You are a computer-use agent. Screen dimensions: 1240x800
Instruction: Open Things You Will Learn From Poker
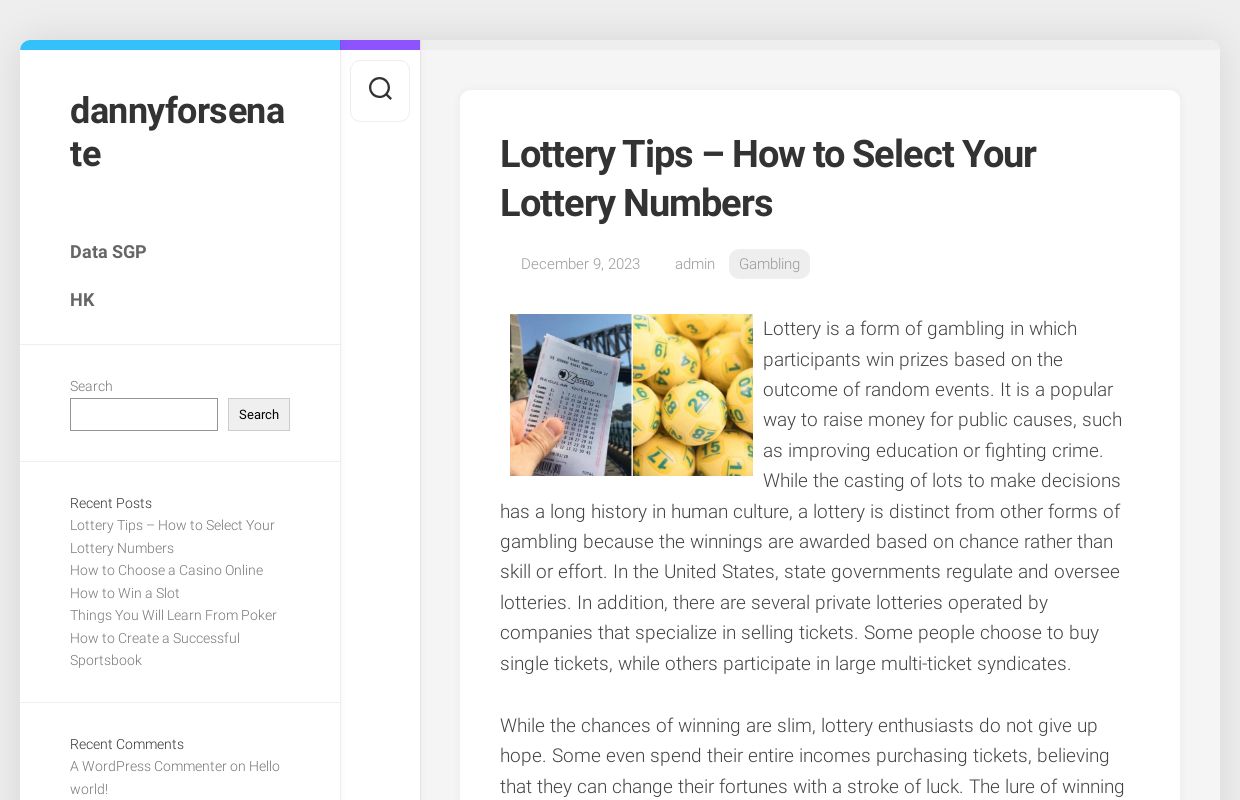(x=173, y=615)
